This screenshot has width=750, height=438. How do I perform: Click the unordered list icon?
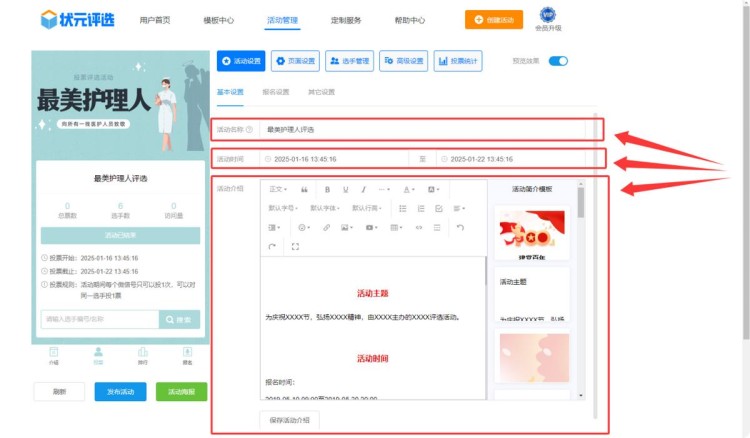pyautogui.click(x=403, y=208)
